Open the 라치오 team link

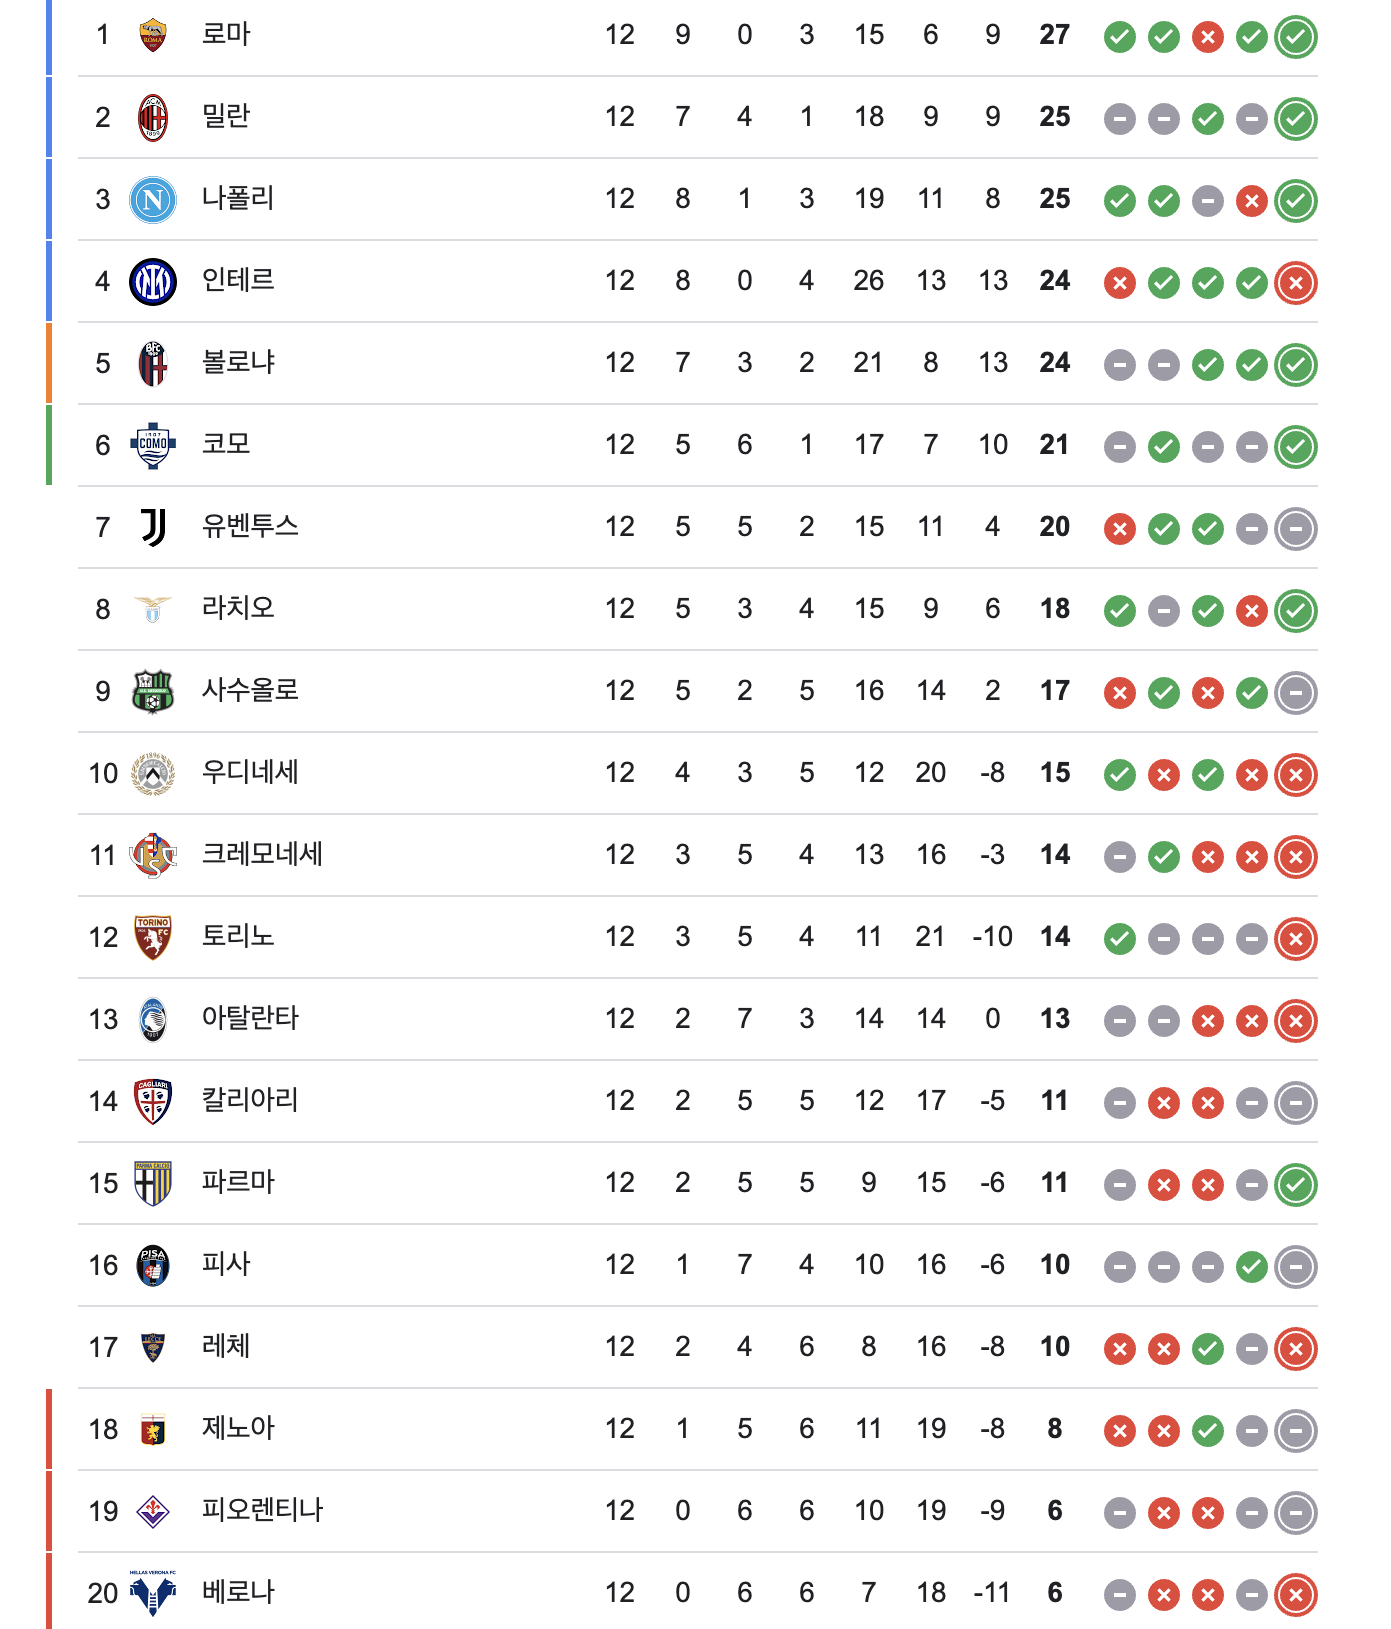pos(238,608)
